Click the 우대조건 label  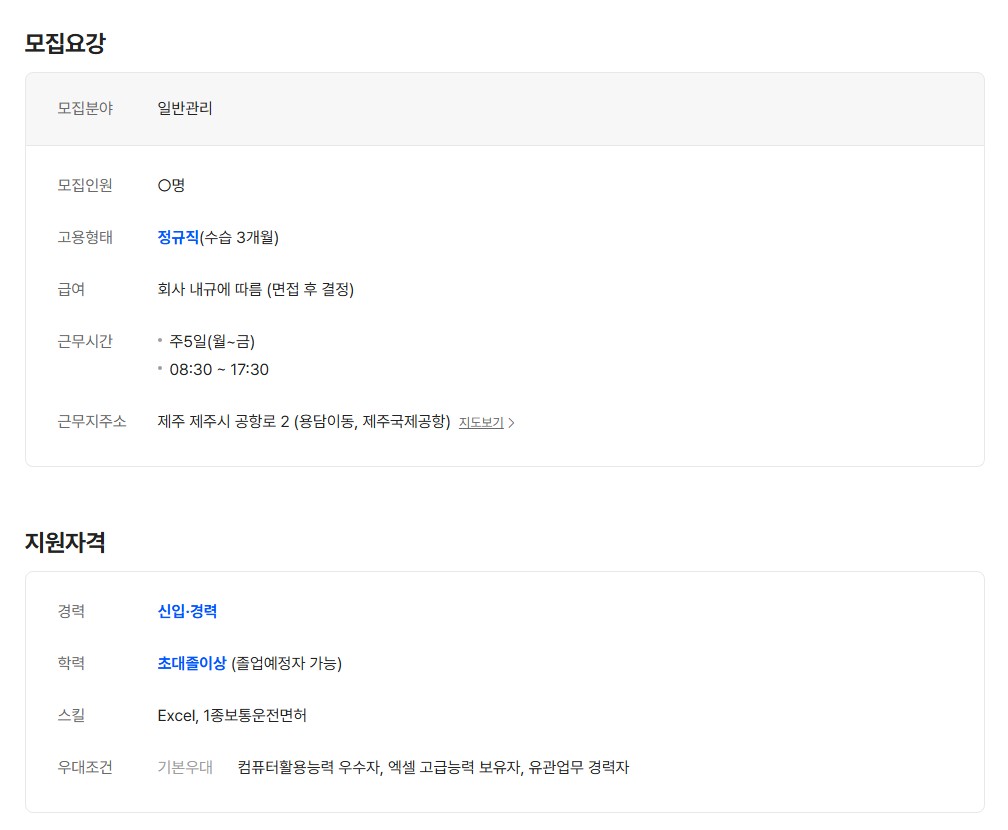pyautogui.click(x=85, y=767)
